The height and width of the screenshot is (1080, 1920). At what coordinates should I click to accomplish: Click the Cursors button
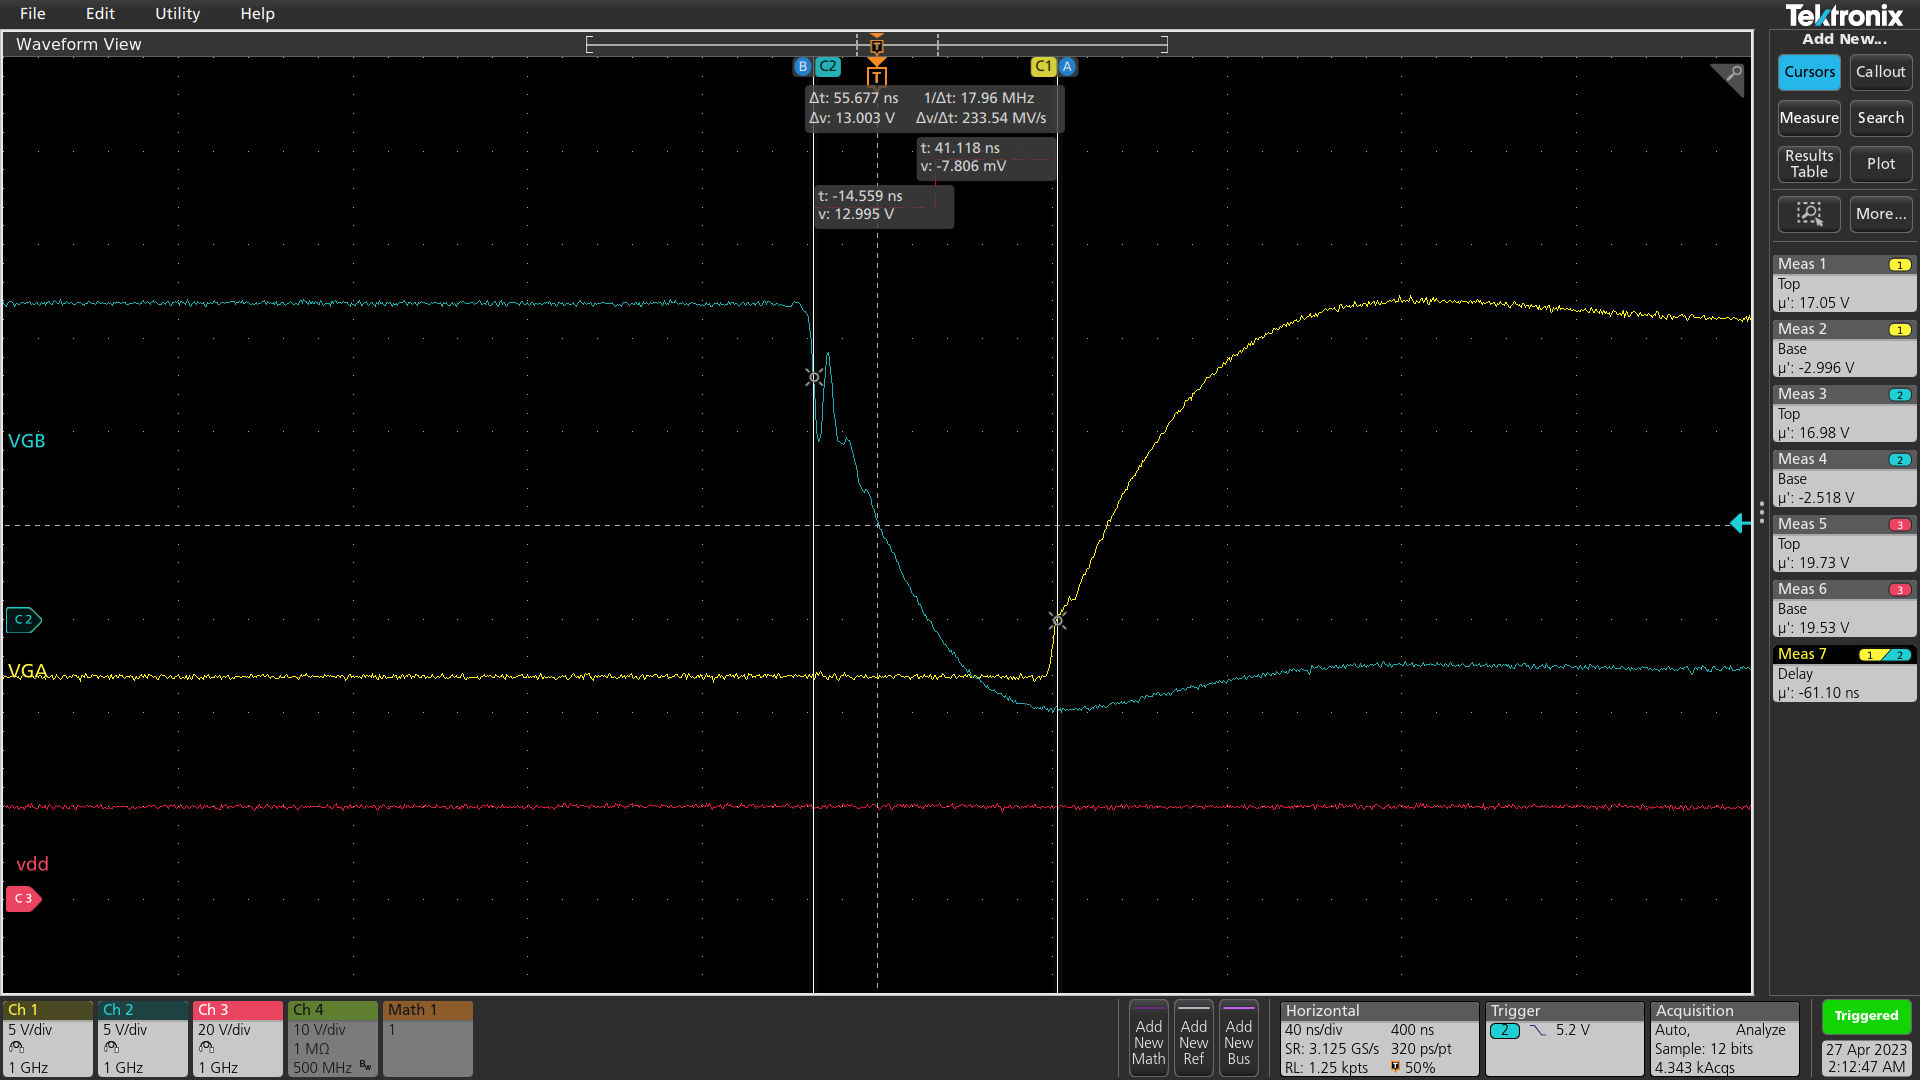[x=1808, y=72]
